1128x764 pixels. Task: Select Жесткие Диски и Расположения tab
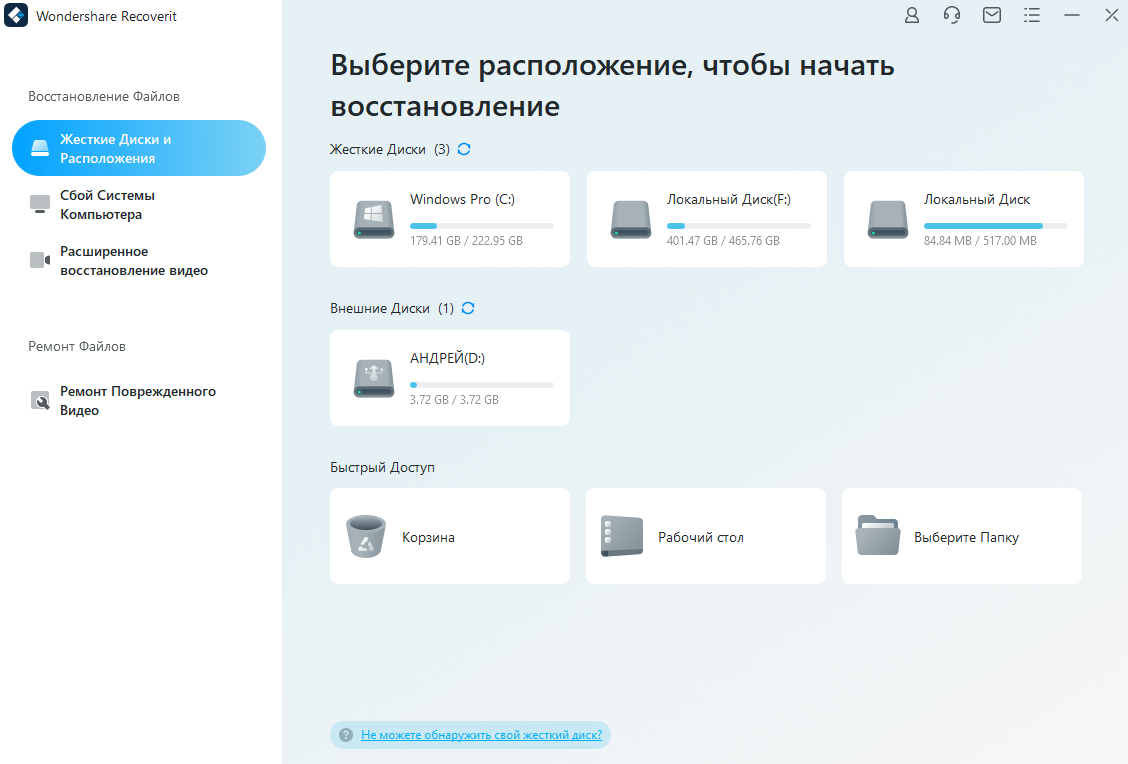click(139, 148)
